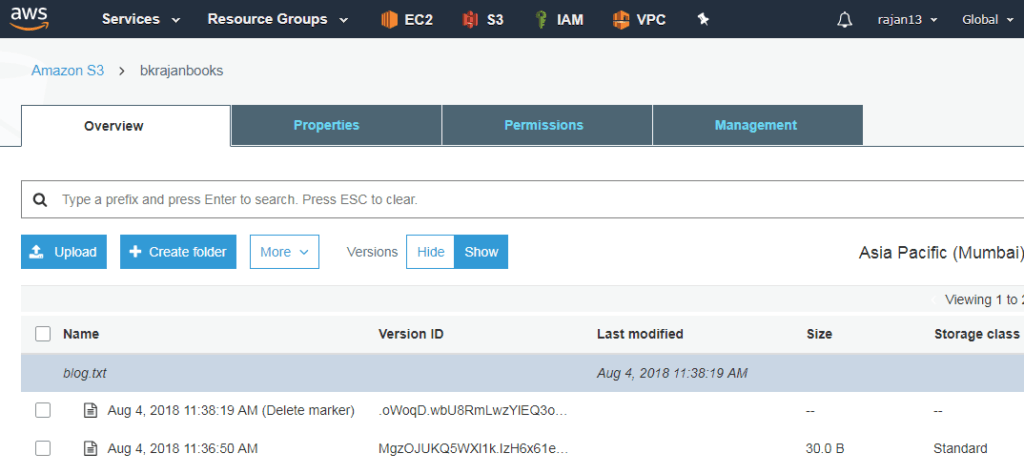
Task: Go to Amazon S3 breadcrumb link
Action: pyautogui.click(x=67, y=71)
